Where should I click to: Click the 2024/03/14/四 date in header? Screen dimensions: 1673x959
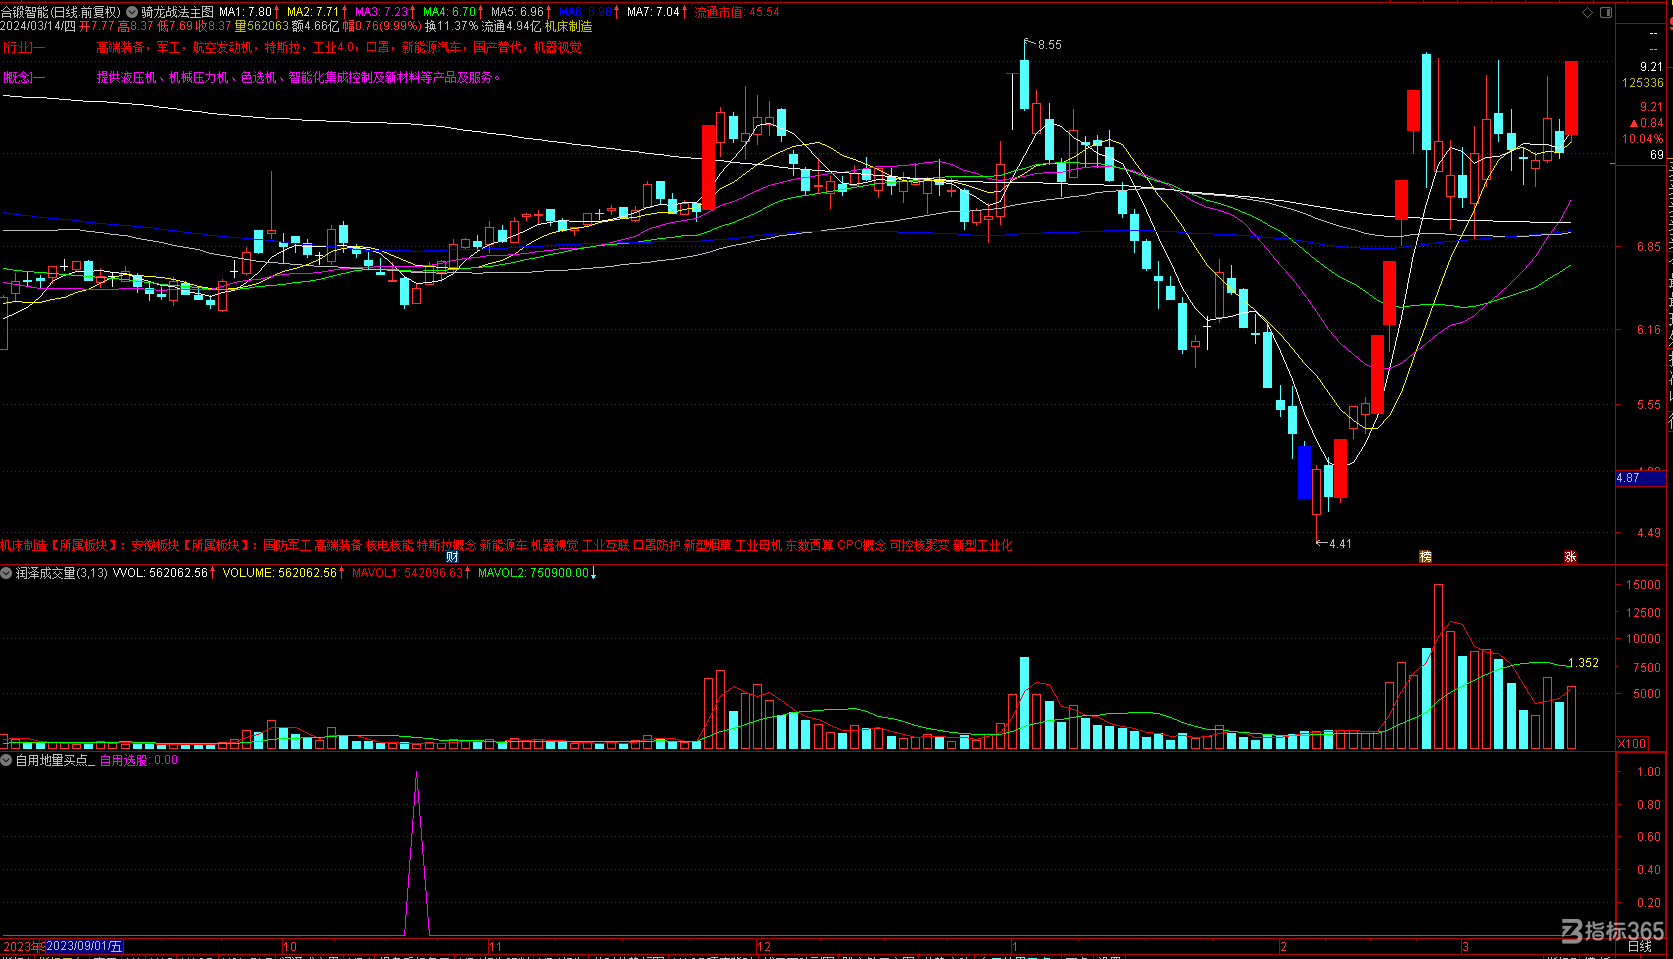pyautogui.click(x=38, y=27)
